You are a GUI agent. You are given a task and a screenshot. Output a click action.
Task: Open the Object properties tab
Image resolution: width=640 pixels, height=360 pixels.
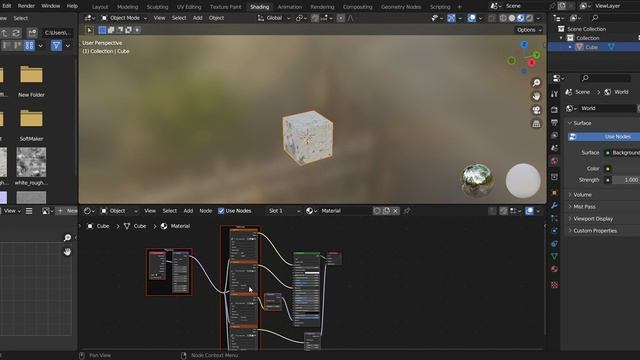(x=554, y=193)
